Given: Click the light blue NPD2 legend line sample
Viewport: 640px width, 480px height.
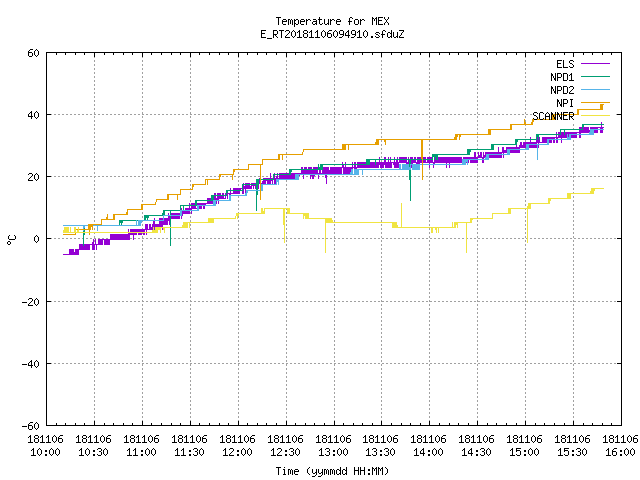Looking at the screenshot, I should point(595,90).
